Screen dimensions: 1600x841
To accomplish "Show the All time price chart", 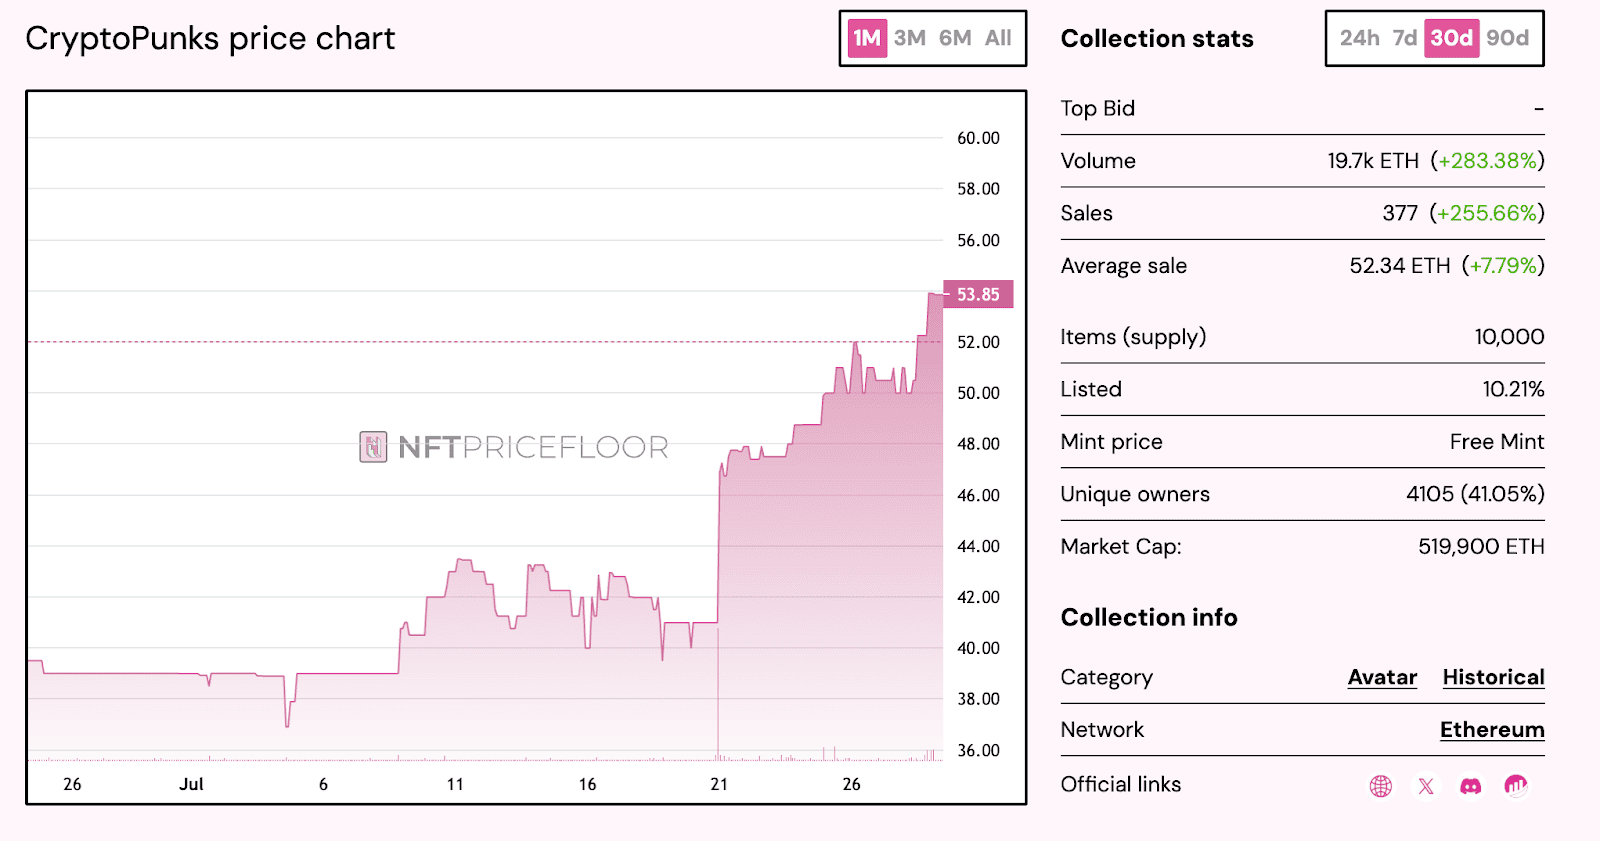I will pyautogui.click(x=998, y=38).
